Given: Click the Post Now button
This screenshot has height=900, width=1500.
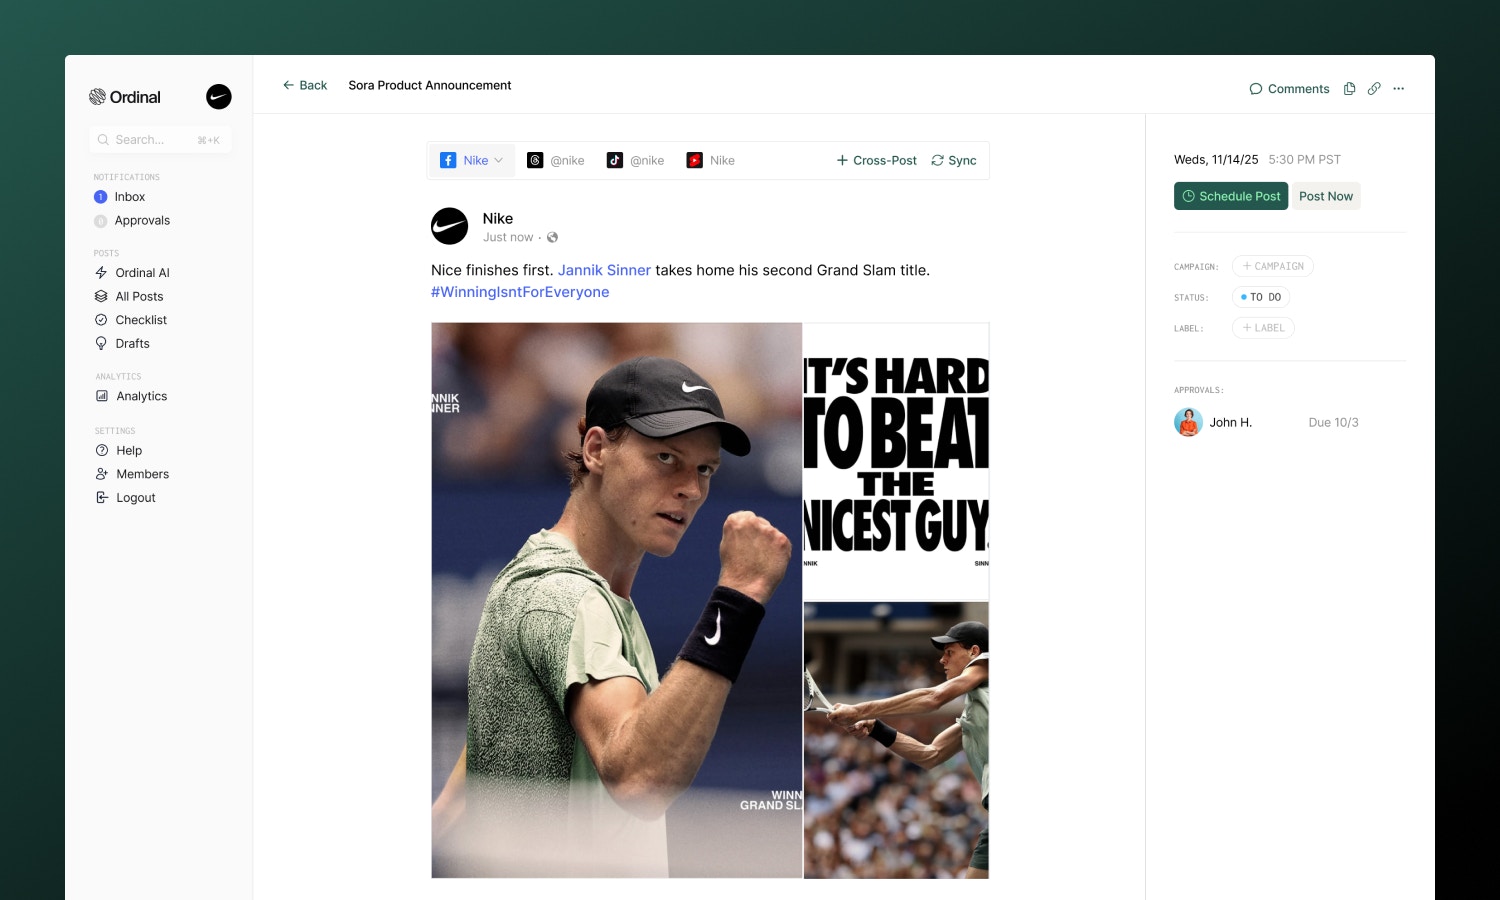Looking at the screenshot, I should [1326, 196].
